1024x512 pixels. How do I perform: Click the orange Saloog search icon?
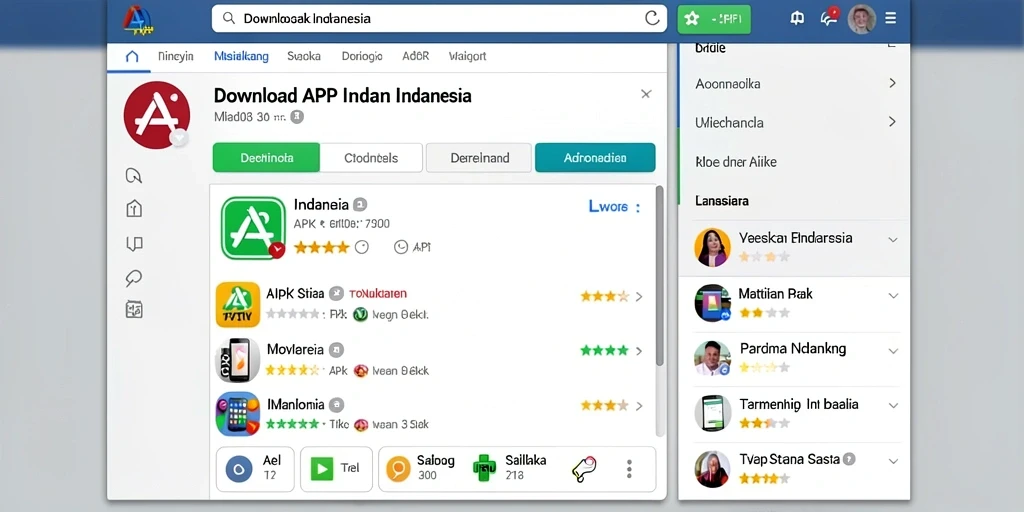coord(398,468)
